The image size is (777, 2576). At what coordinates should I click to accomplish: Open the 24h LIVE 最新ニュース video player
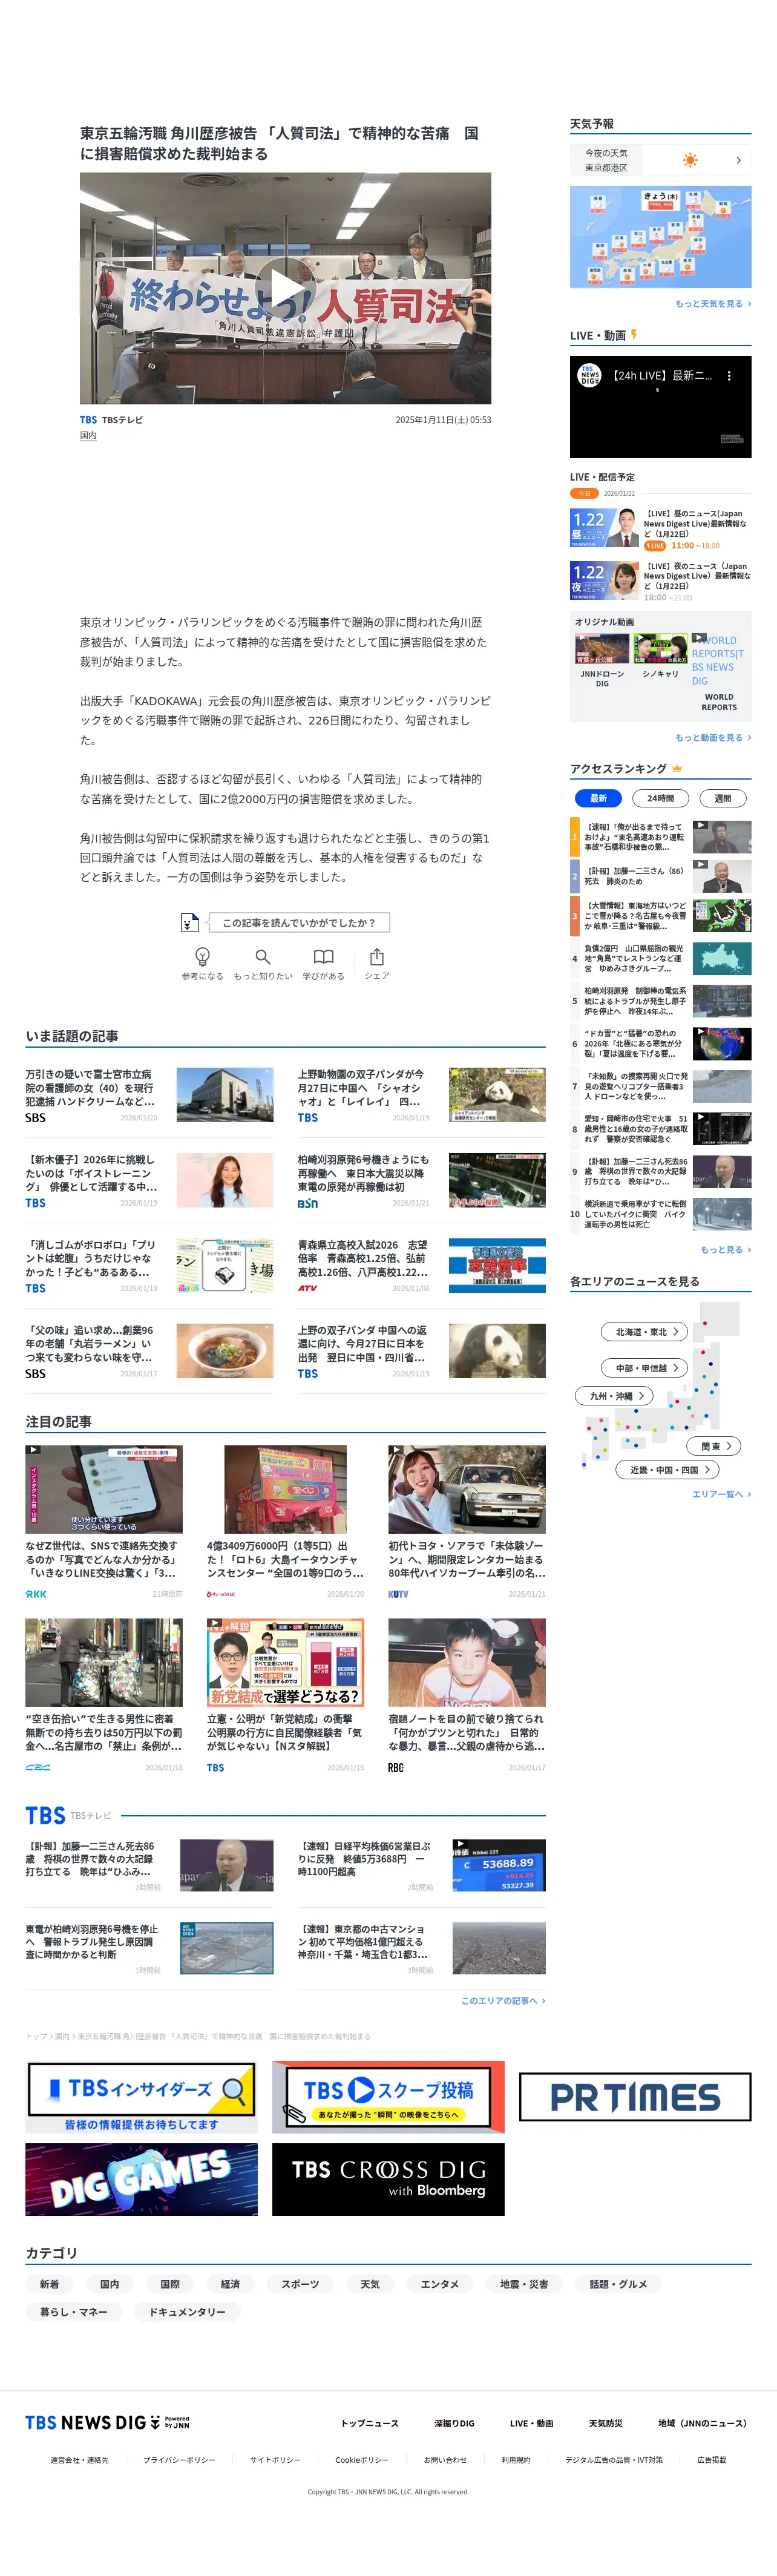[660, 407]
